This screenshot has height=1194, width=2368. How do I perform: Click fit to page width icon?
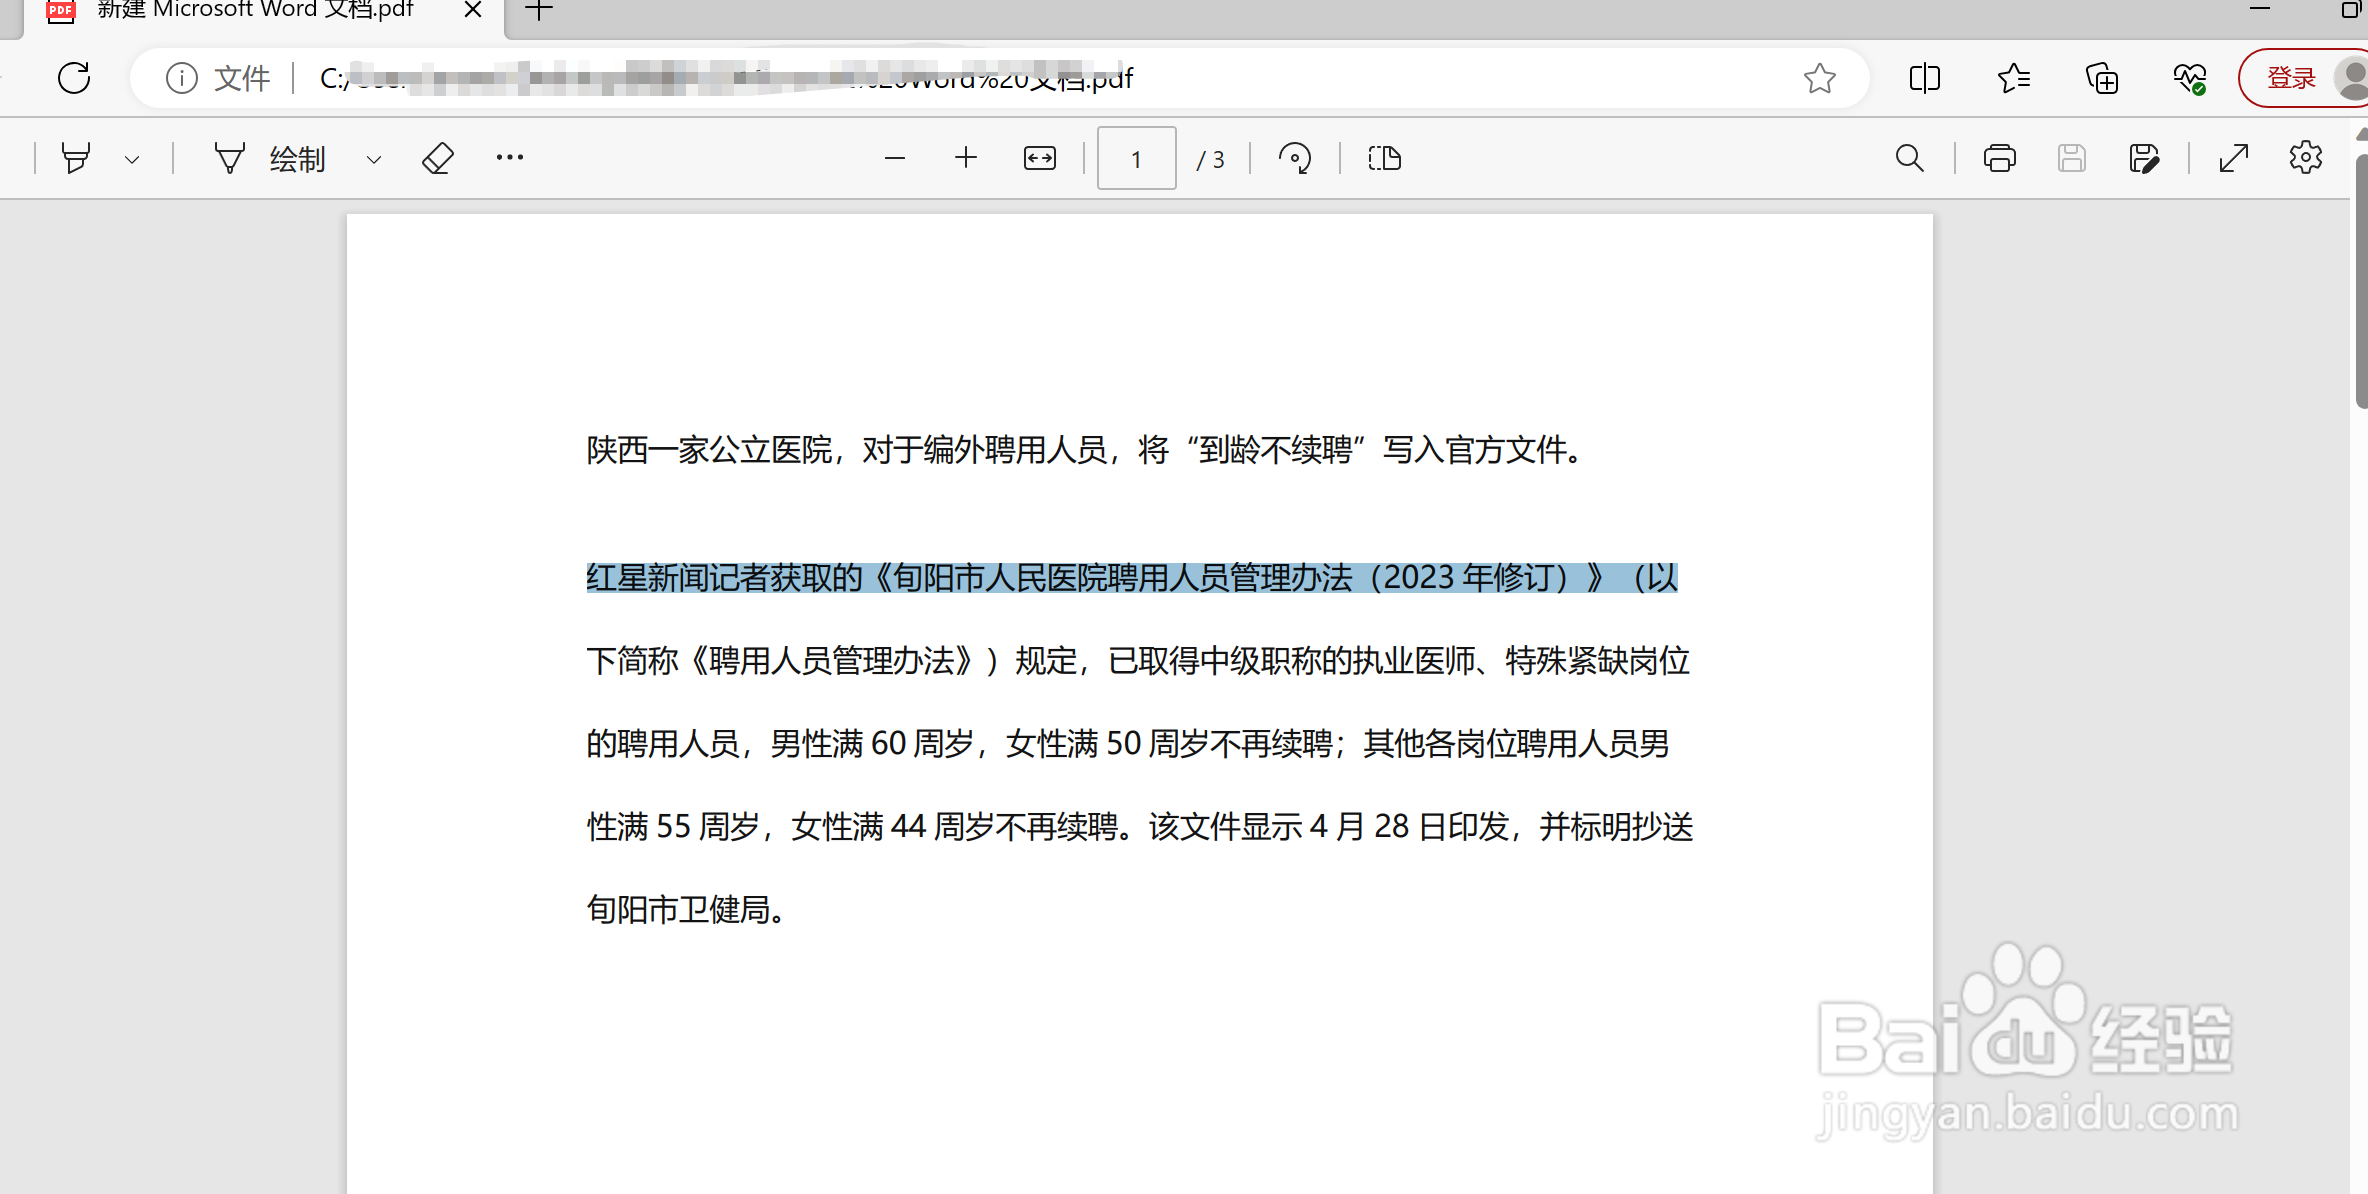pyautogui.click(x=1039, y=157)
